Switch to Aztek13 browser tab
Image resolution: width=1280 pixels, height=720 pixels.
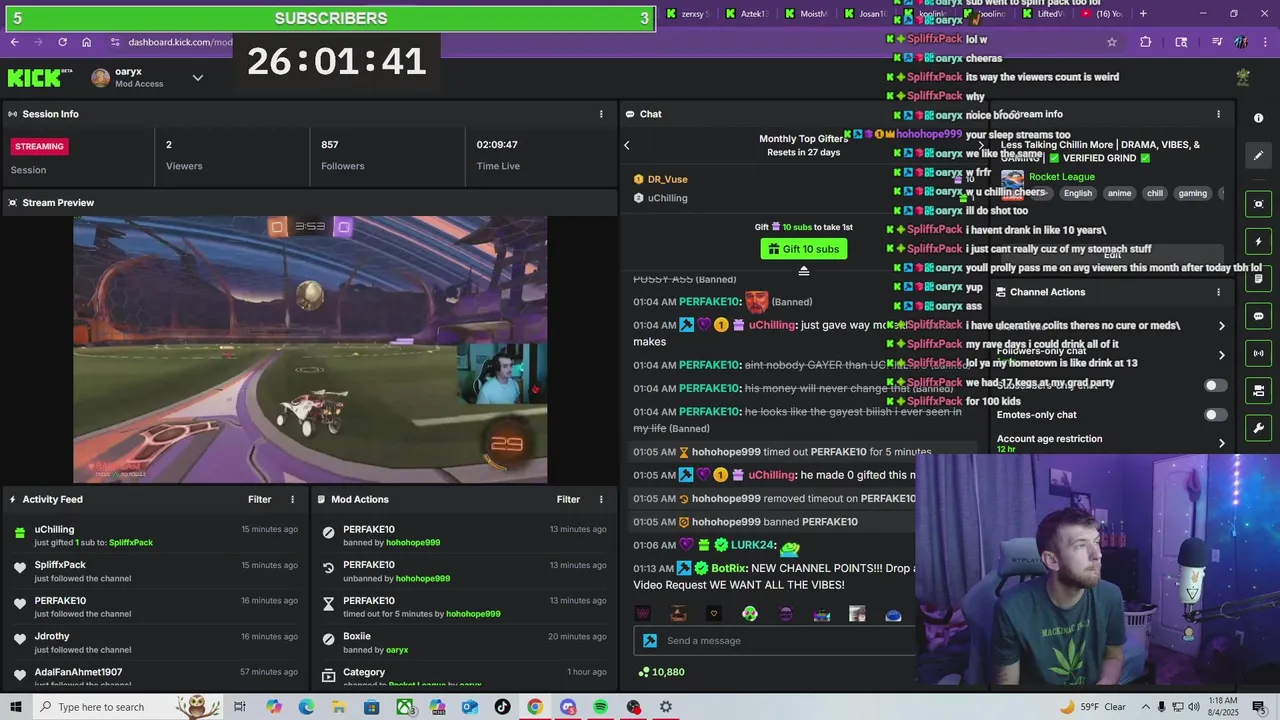(746, 14)
